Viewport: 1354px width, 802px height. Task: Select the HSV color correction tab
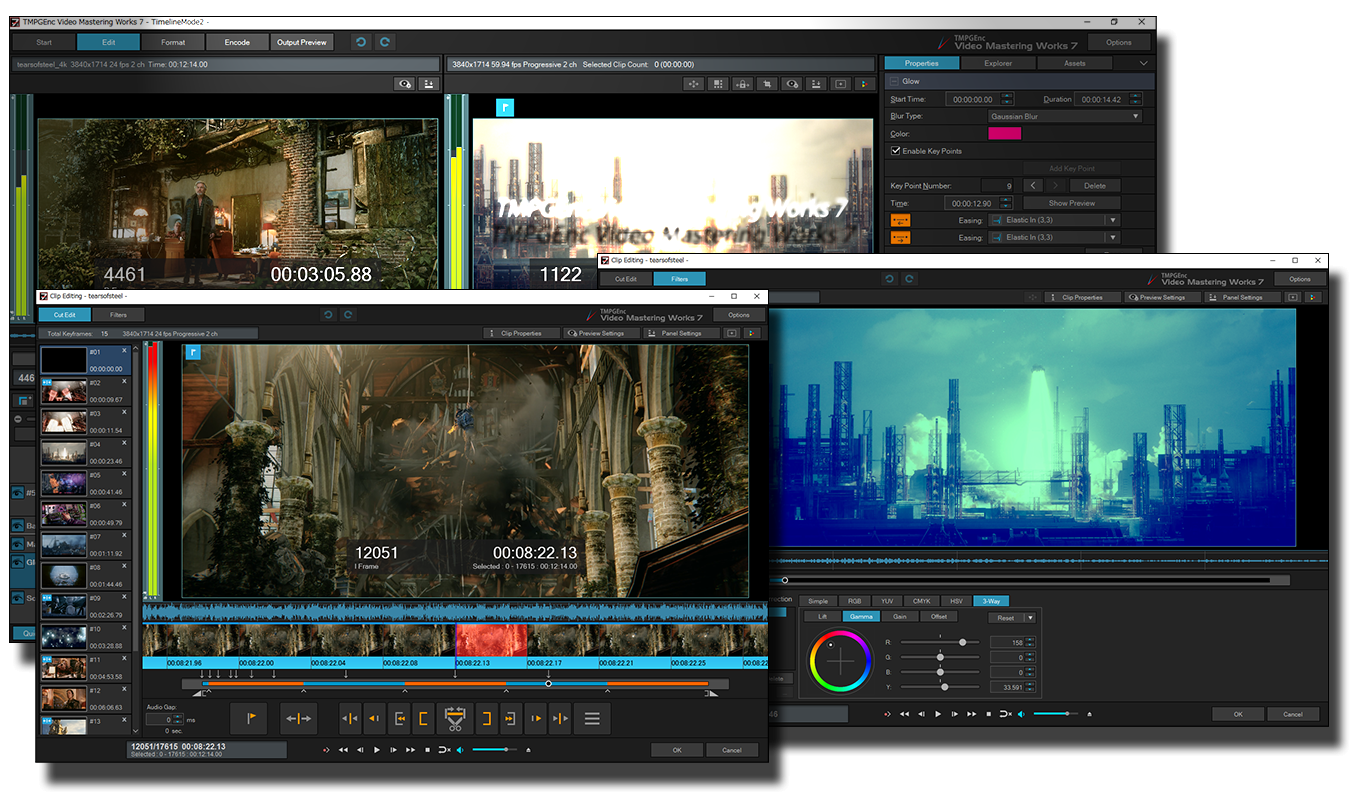click(955, 601)
